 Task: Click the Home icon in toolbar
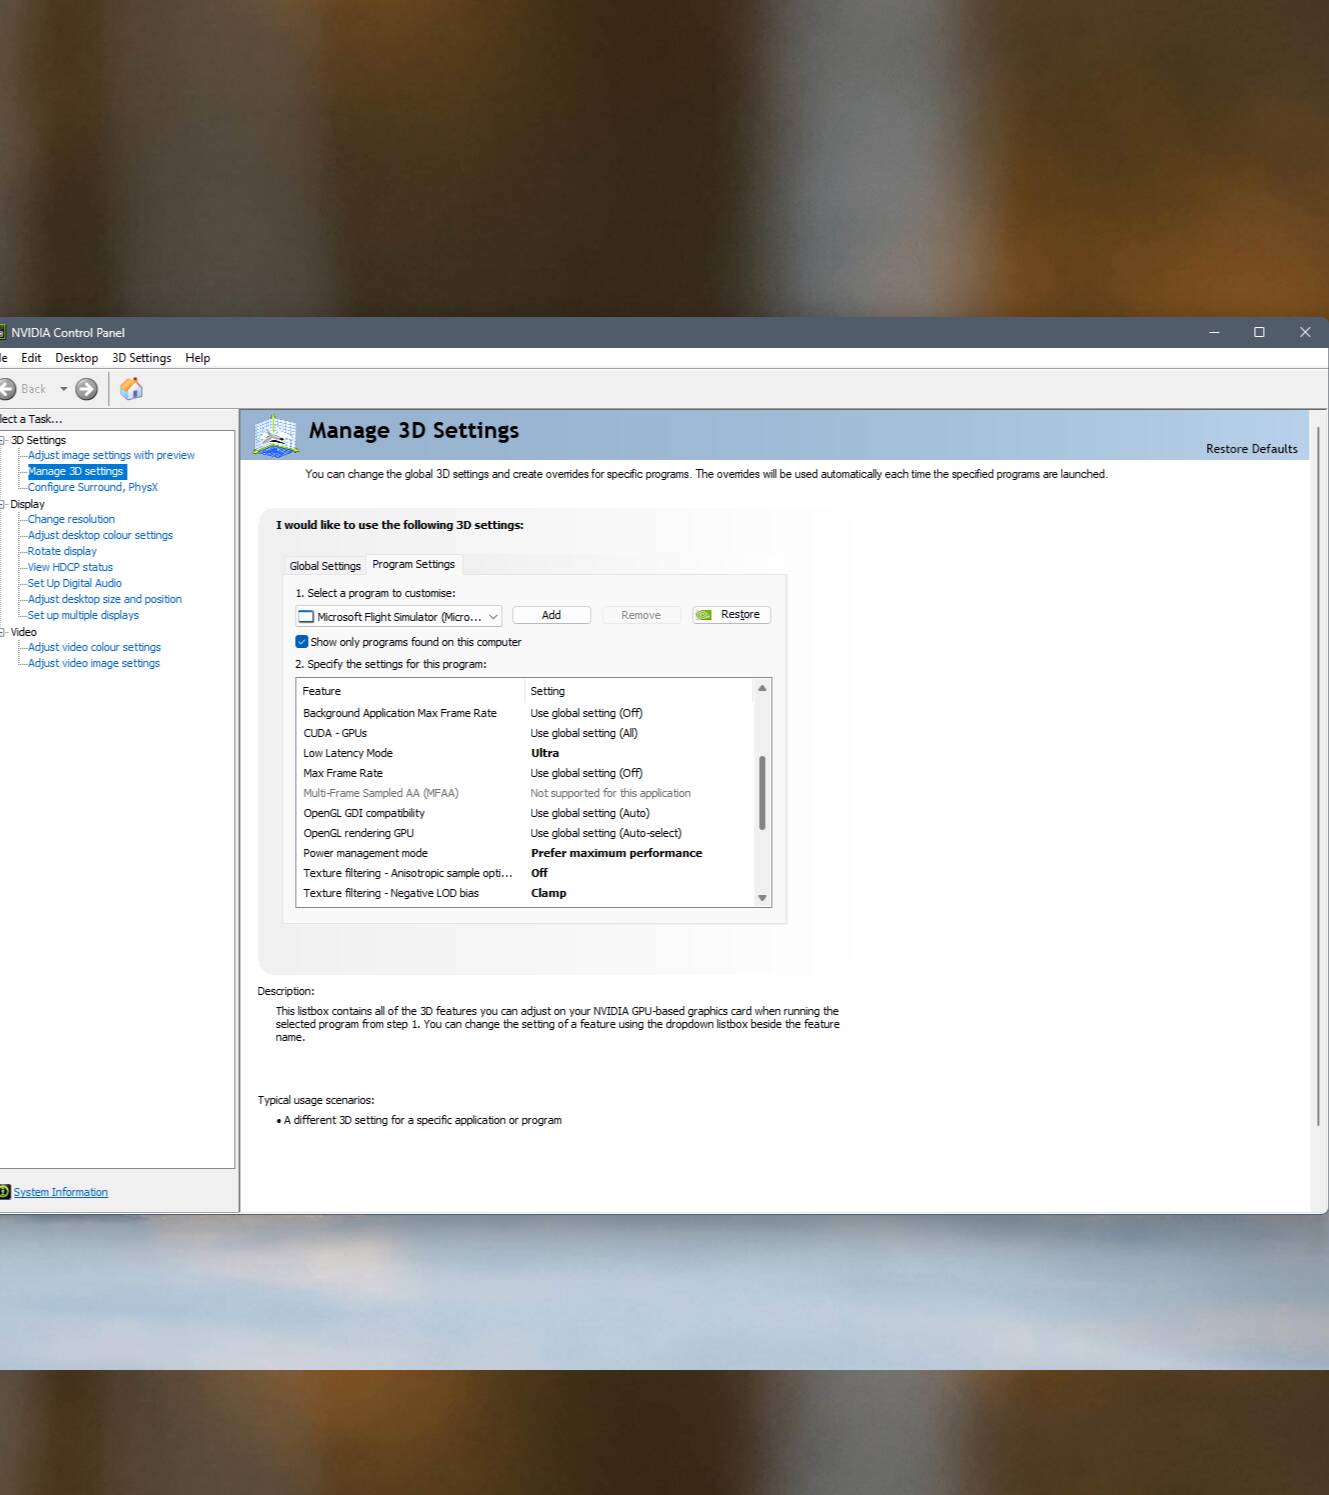click(131, 389)
